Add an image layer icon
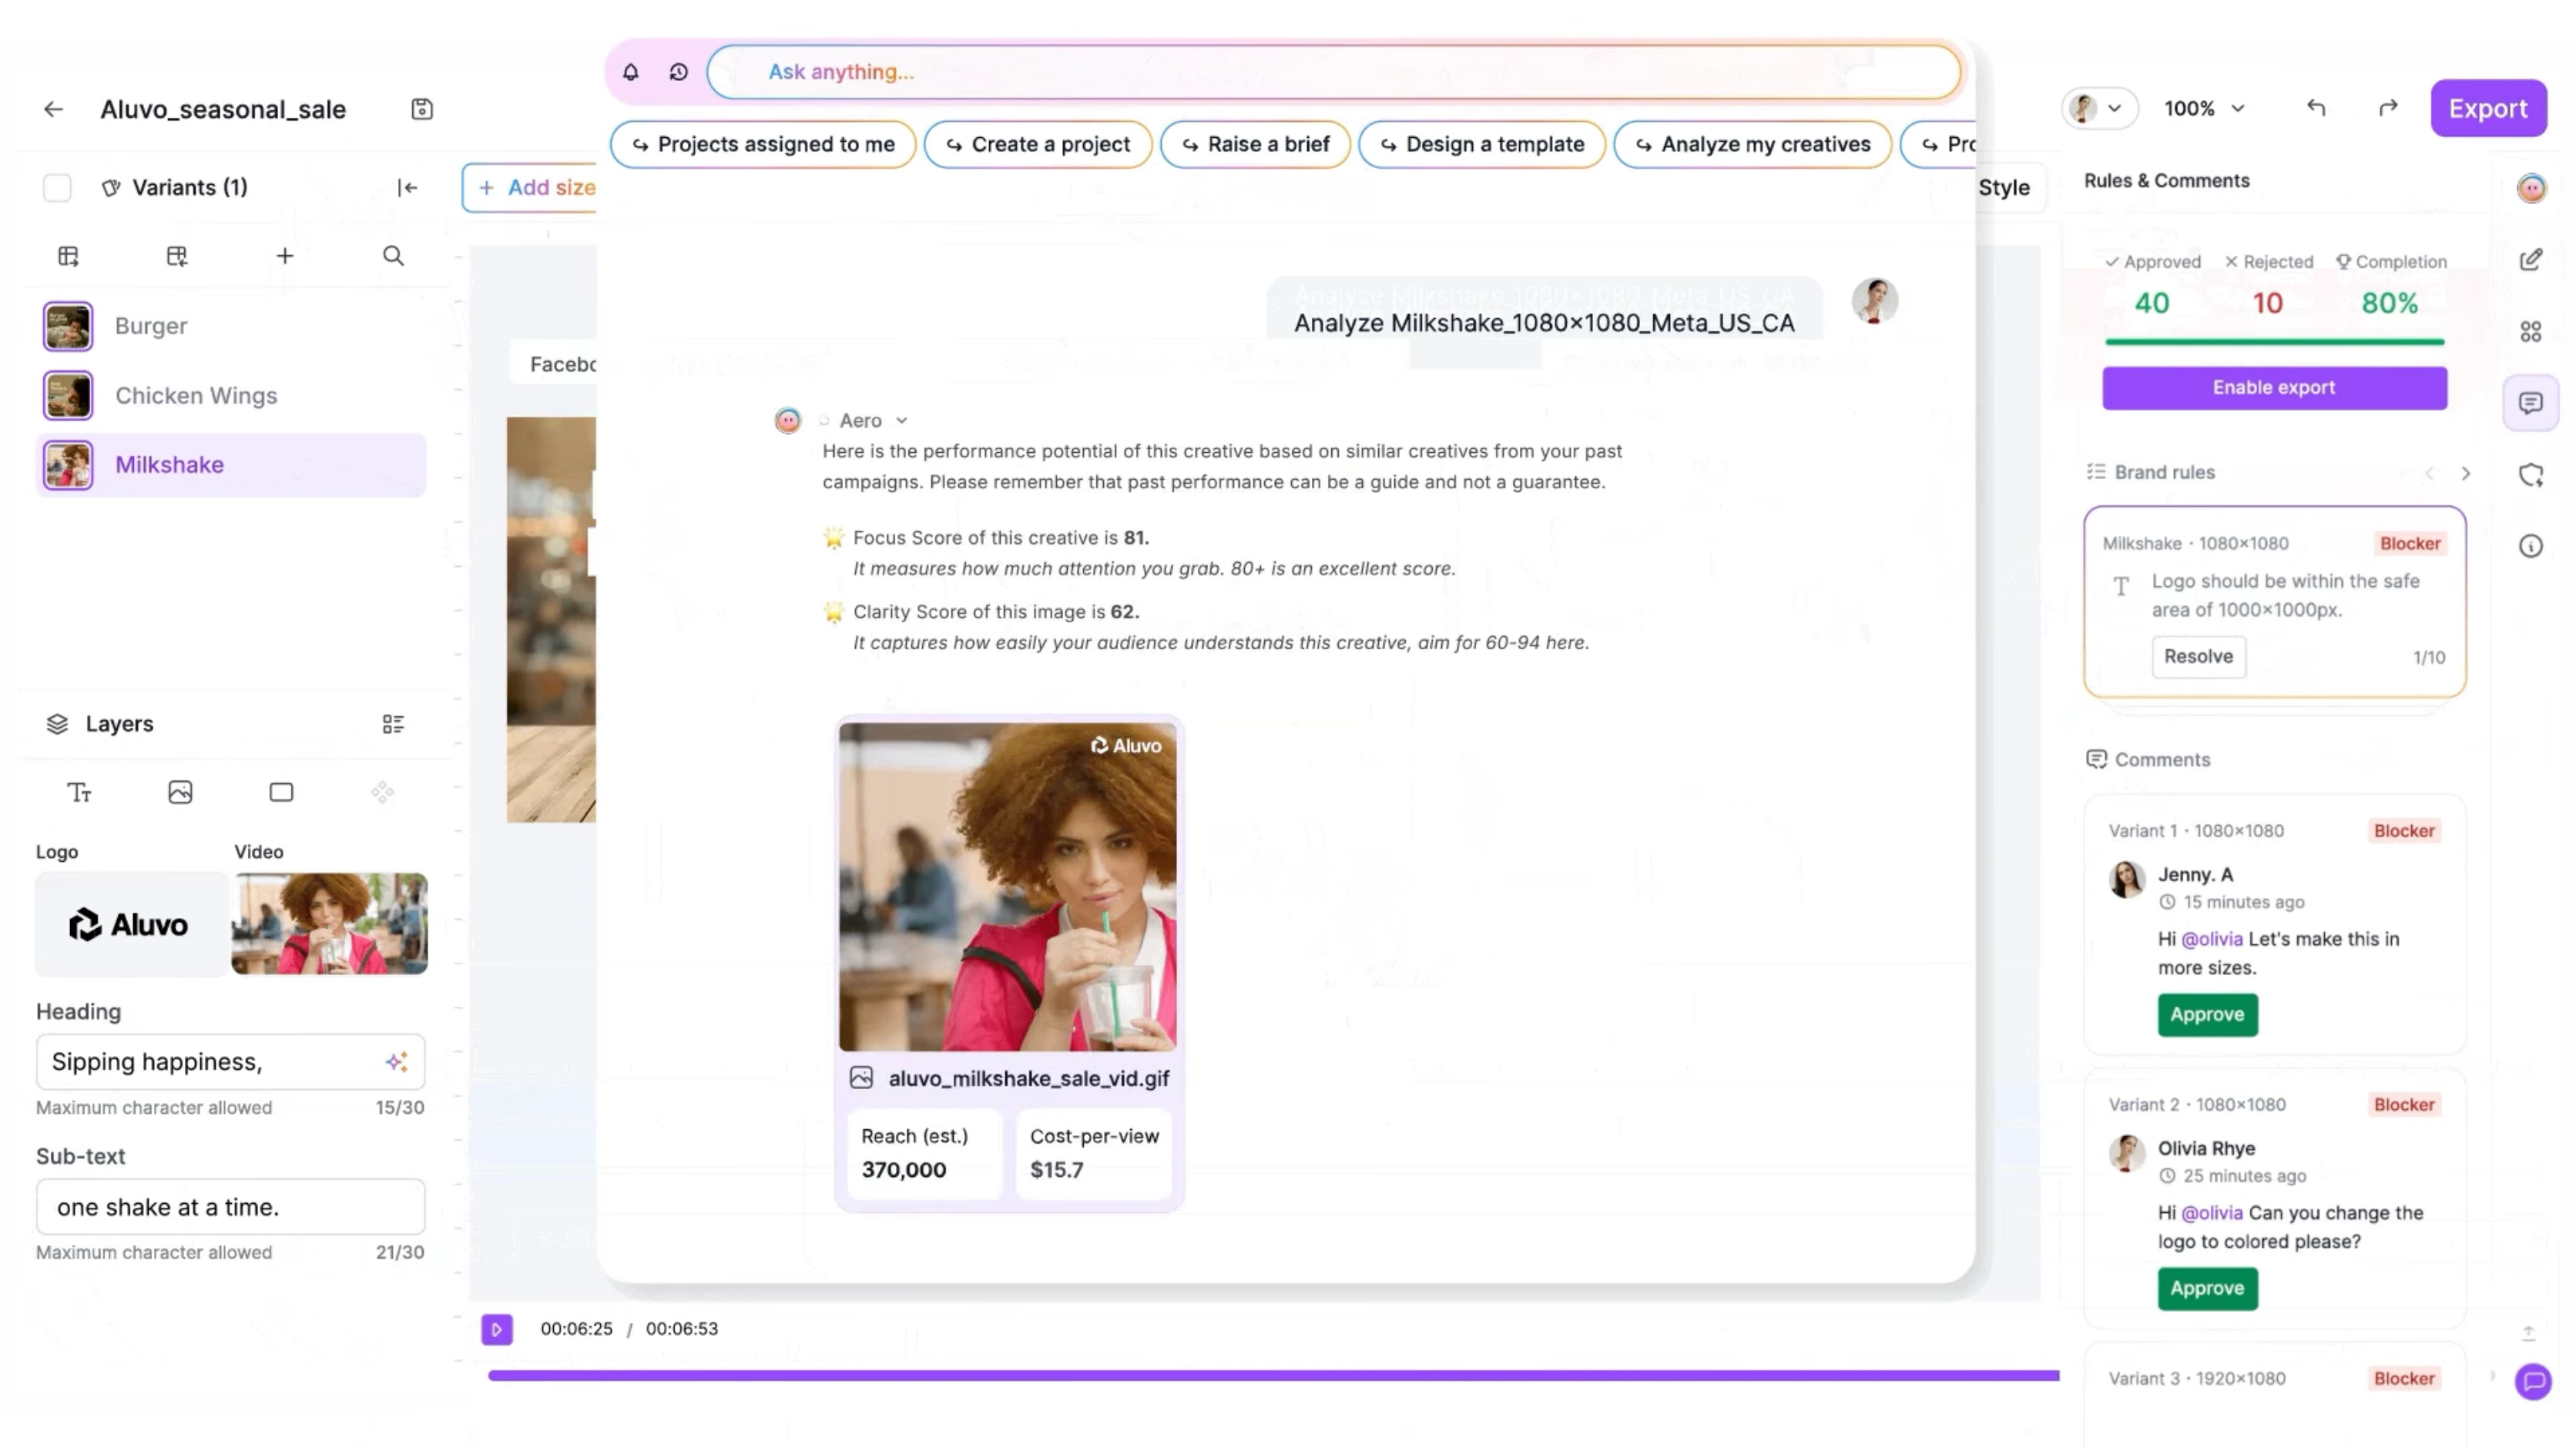 pos(180,793)
